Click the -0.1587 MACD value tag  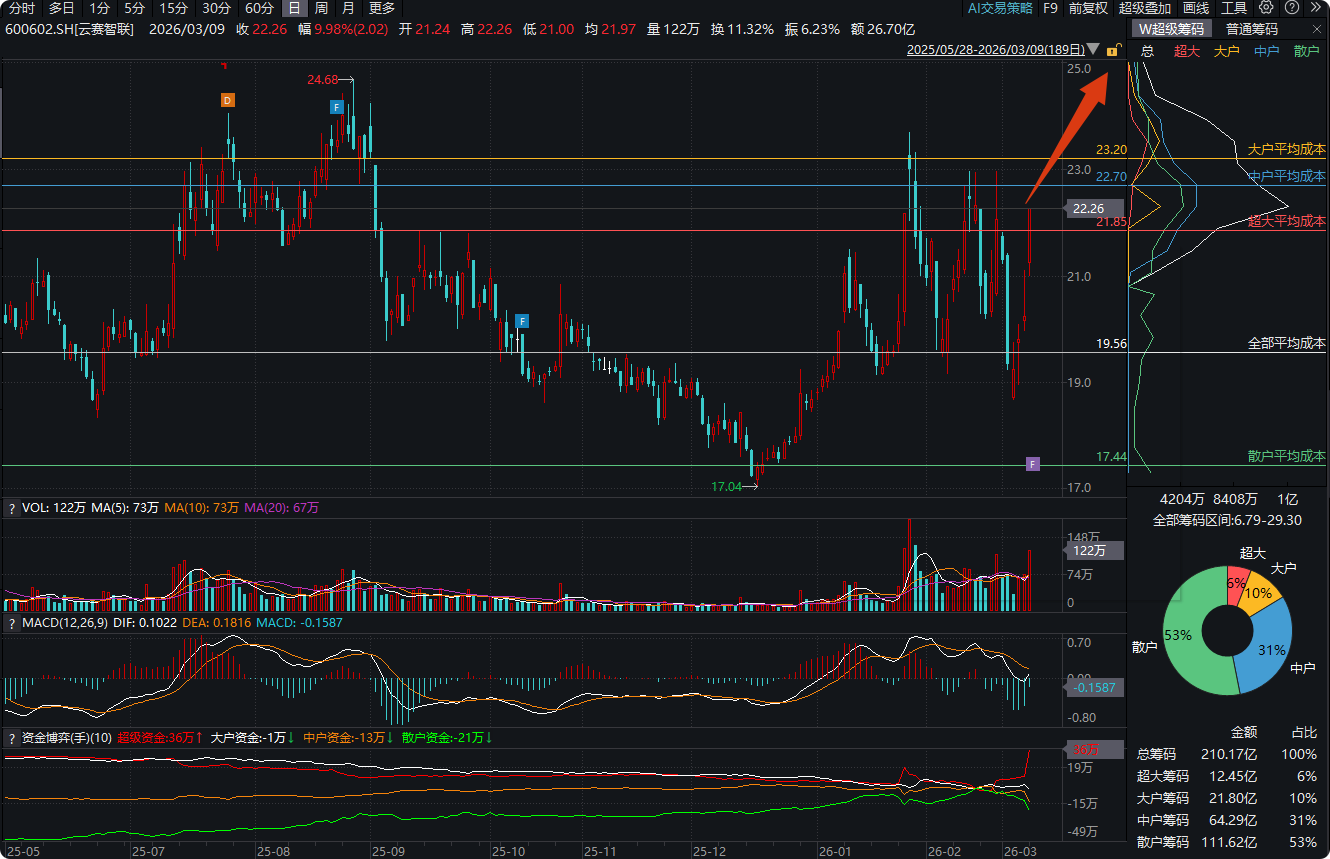pyautogui.click(x=1095, y=688)
